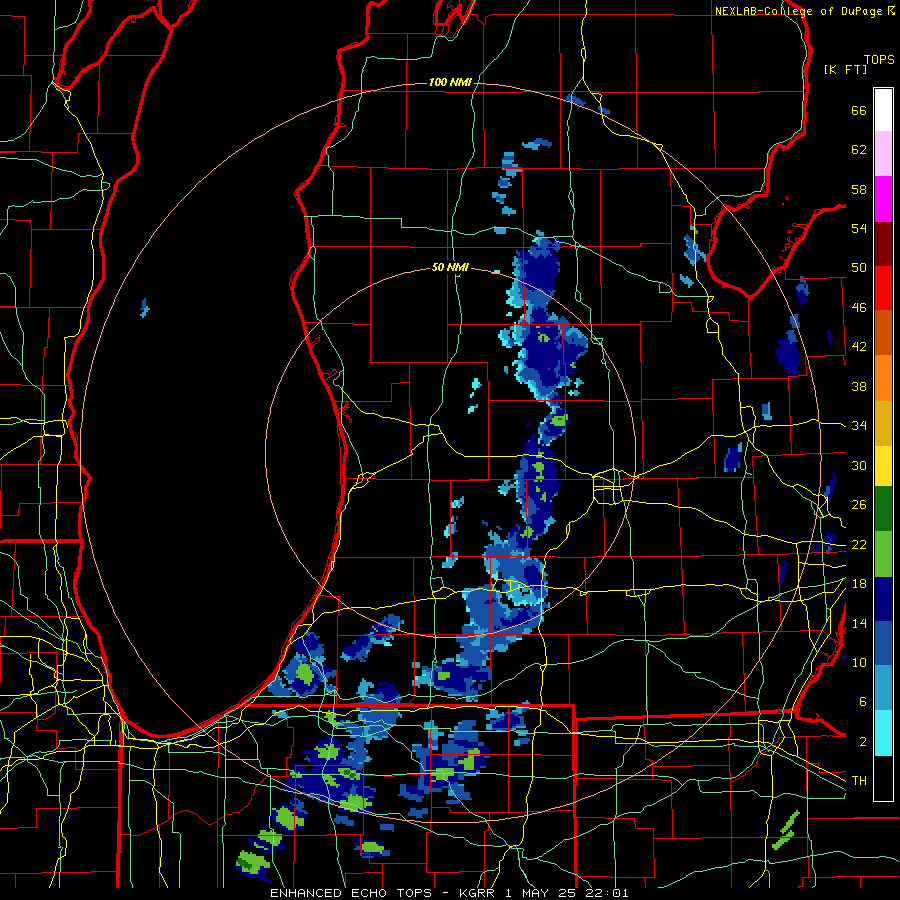Click the 46 value on the legend

tap(859, 308)
